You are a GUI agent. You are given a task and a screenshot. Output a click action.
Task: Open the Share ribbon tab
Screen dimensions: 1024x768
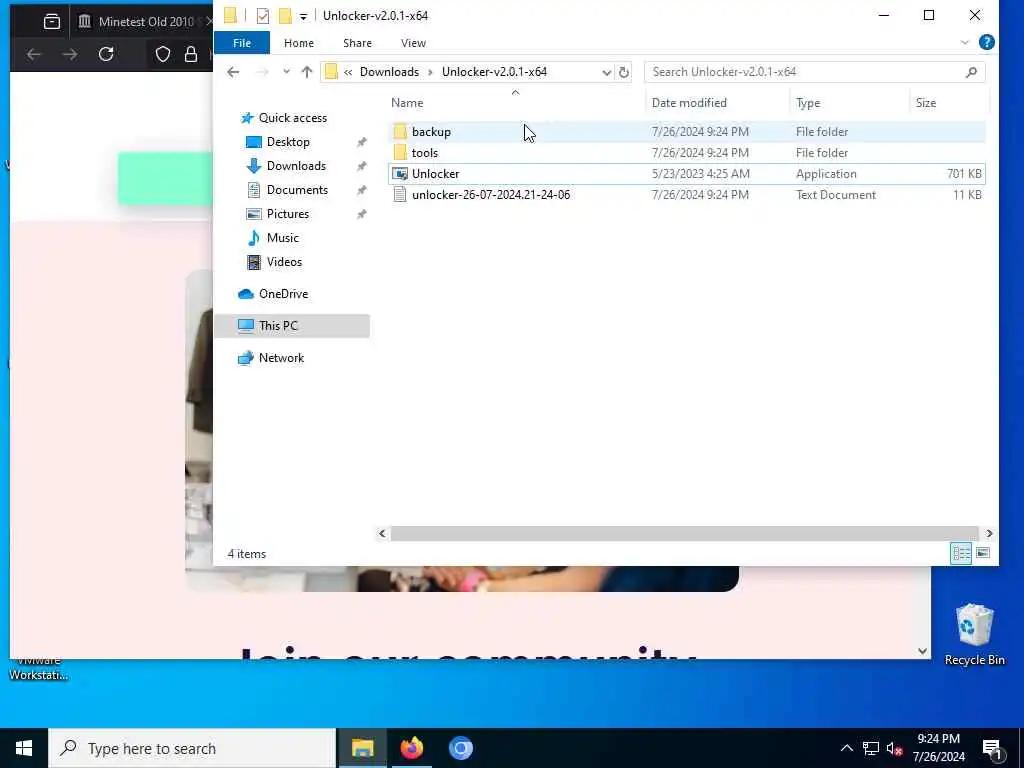coord(357,43)
